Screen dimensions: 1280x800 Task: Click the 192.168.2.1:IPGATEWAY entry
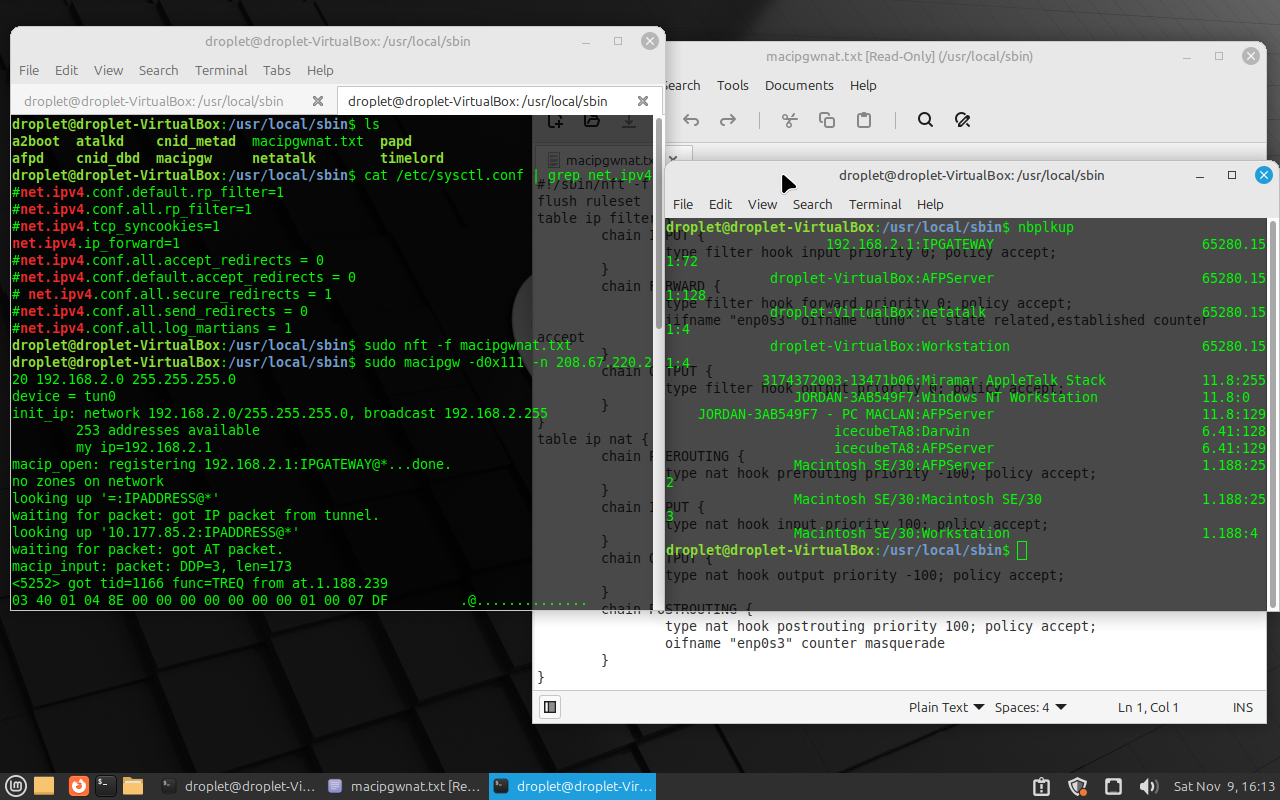tap(910, 244)
